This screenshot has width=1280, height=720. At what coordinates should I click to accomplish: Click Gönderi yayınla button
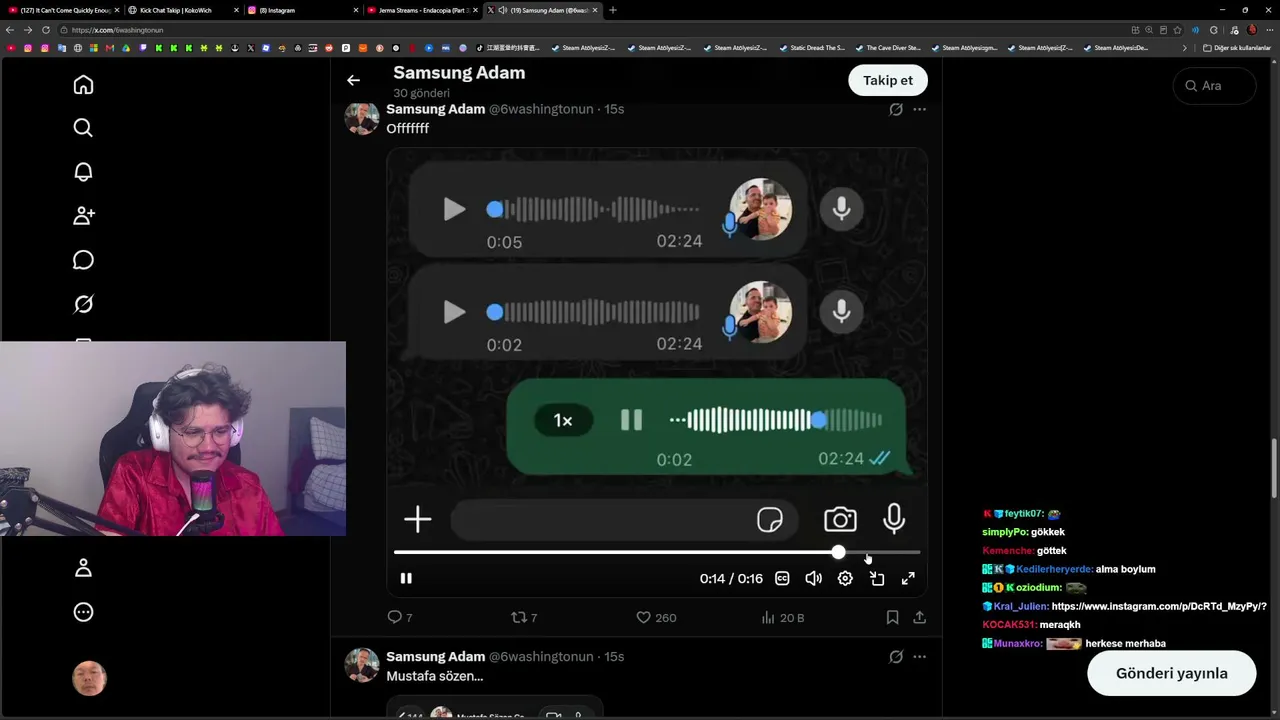[1171, 673]
